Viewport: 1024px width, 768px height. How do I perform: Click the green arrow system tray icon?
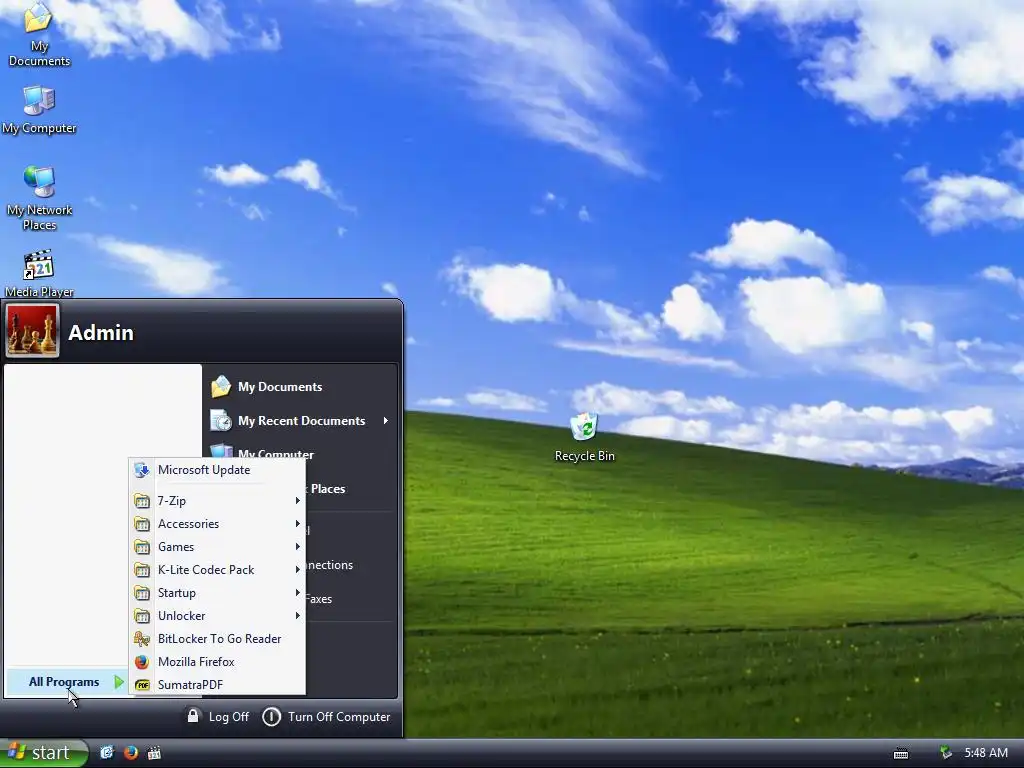[x=946, y=753]
